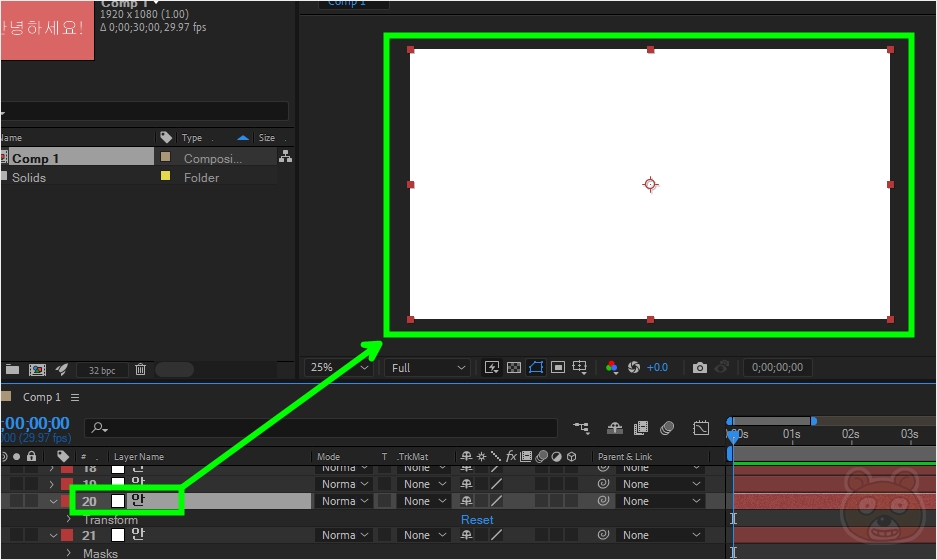Image resolution: width=937 pixels, height=560 pixels.
Task: Click the 02s mark on time ruler
Action: click(850, 434)
